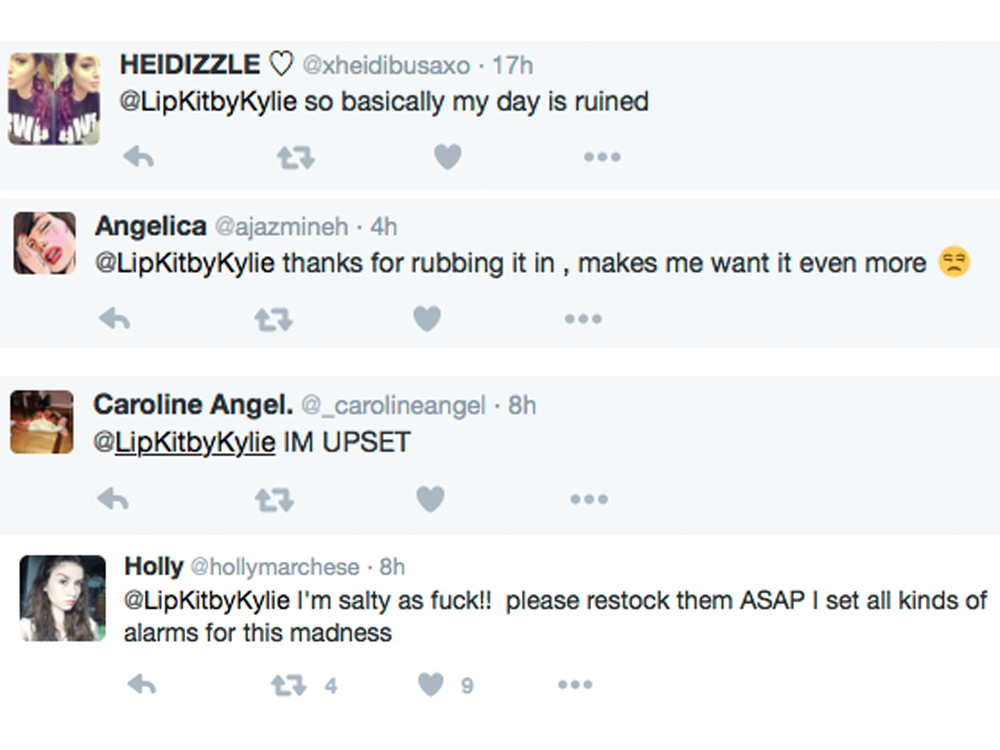Reply to Holly's salty tweet
Viewport: 1000px width, 750px height.
[142, 685]
